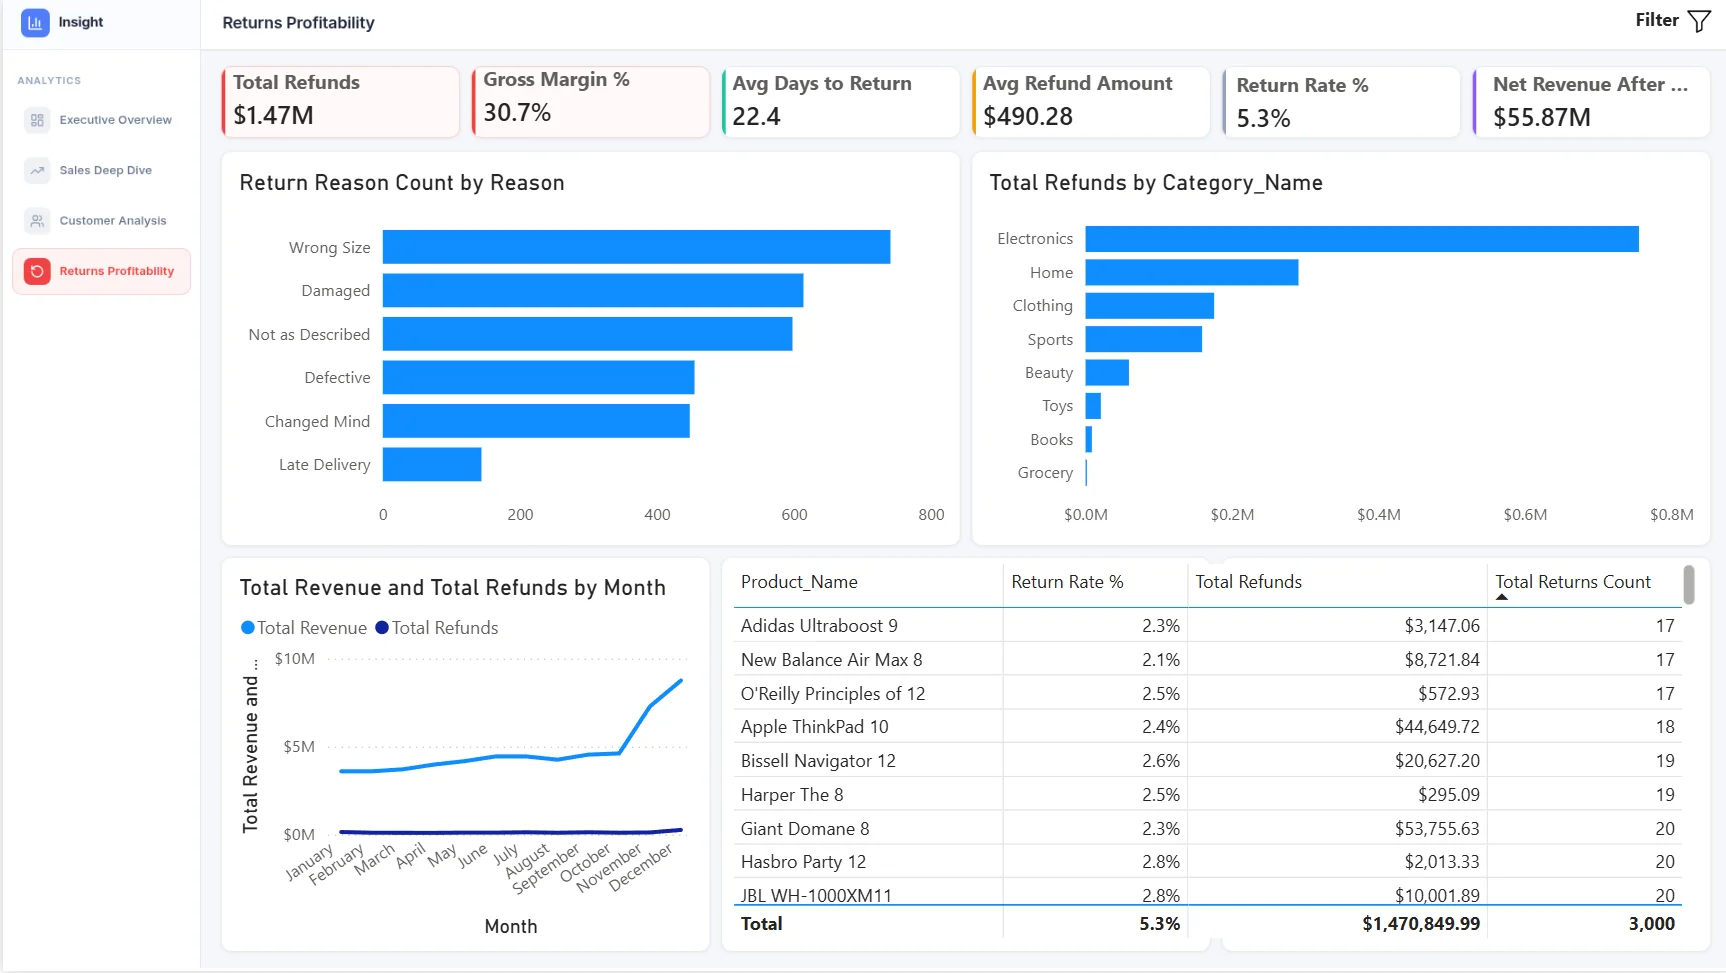Click the Apple ThinkPad 10 cell
This screenshot has height=973, width=1726.
click(x=814, y=727)
